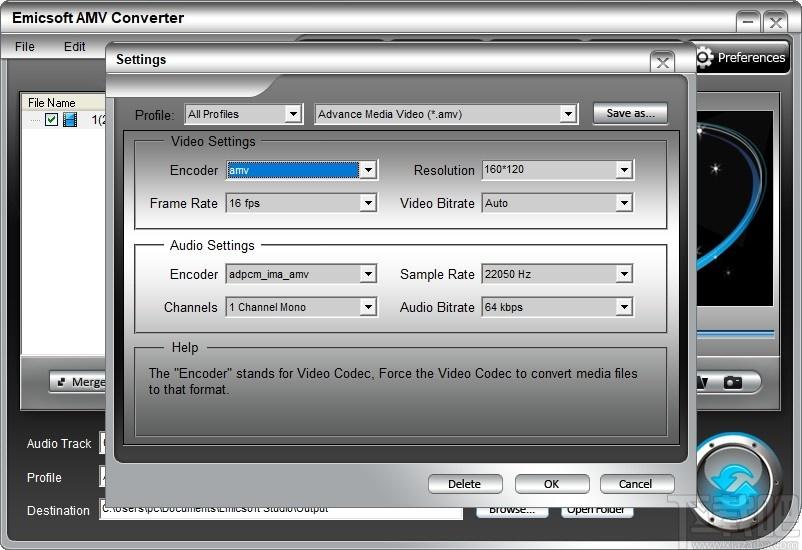
Task: Open the Advance Media Video format dropdown
Action: [x=568, y=114]
